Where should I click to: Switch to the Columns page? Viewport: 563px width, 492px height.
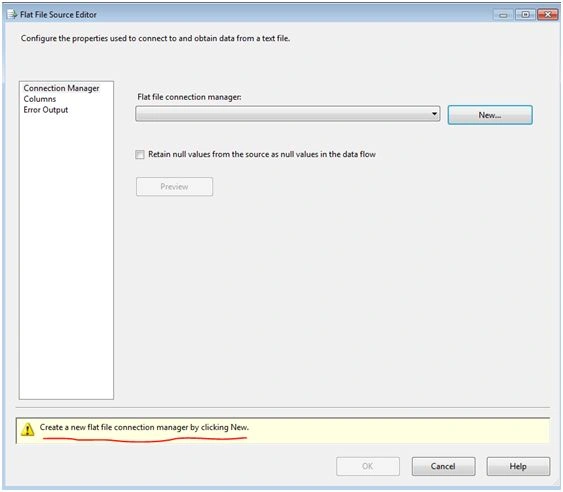pyautogui.click(x=39, y=99)
